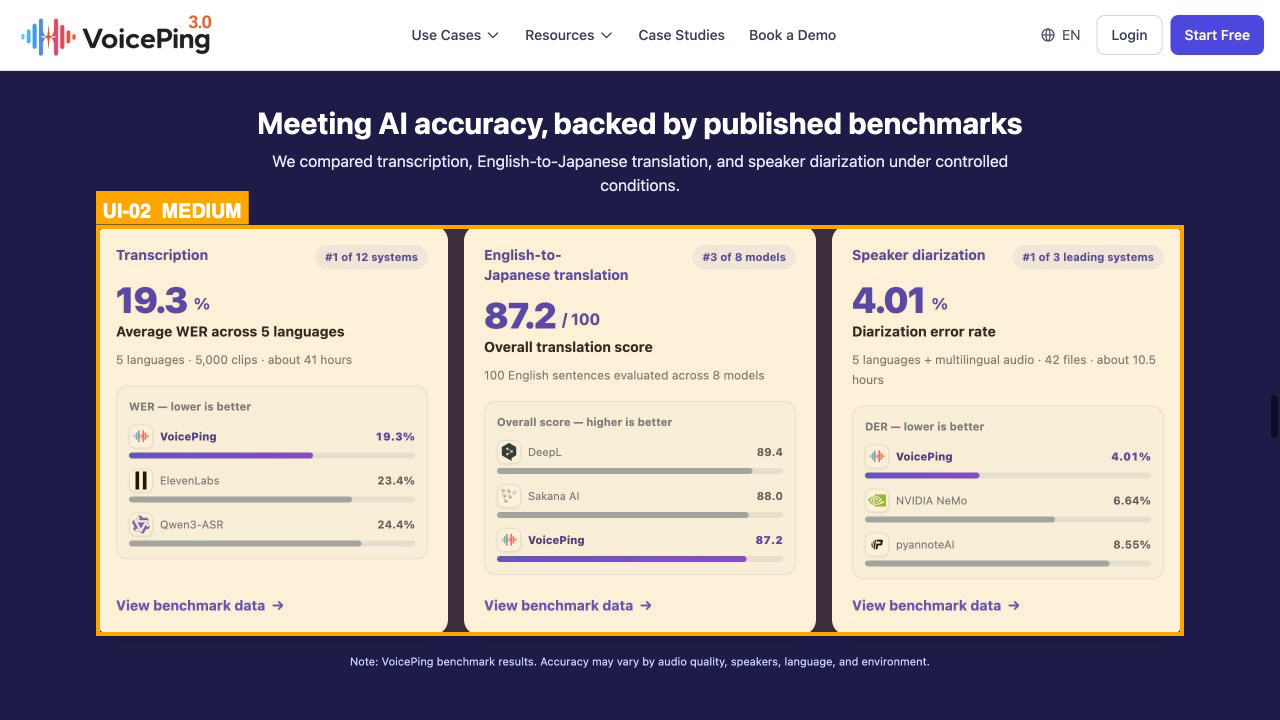Screen dimensions: 1280x720
Task: Click VoicePing 87.2 score bar
Action: click(x=640, y=558)
